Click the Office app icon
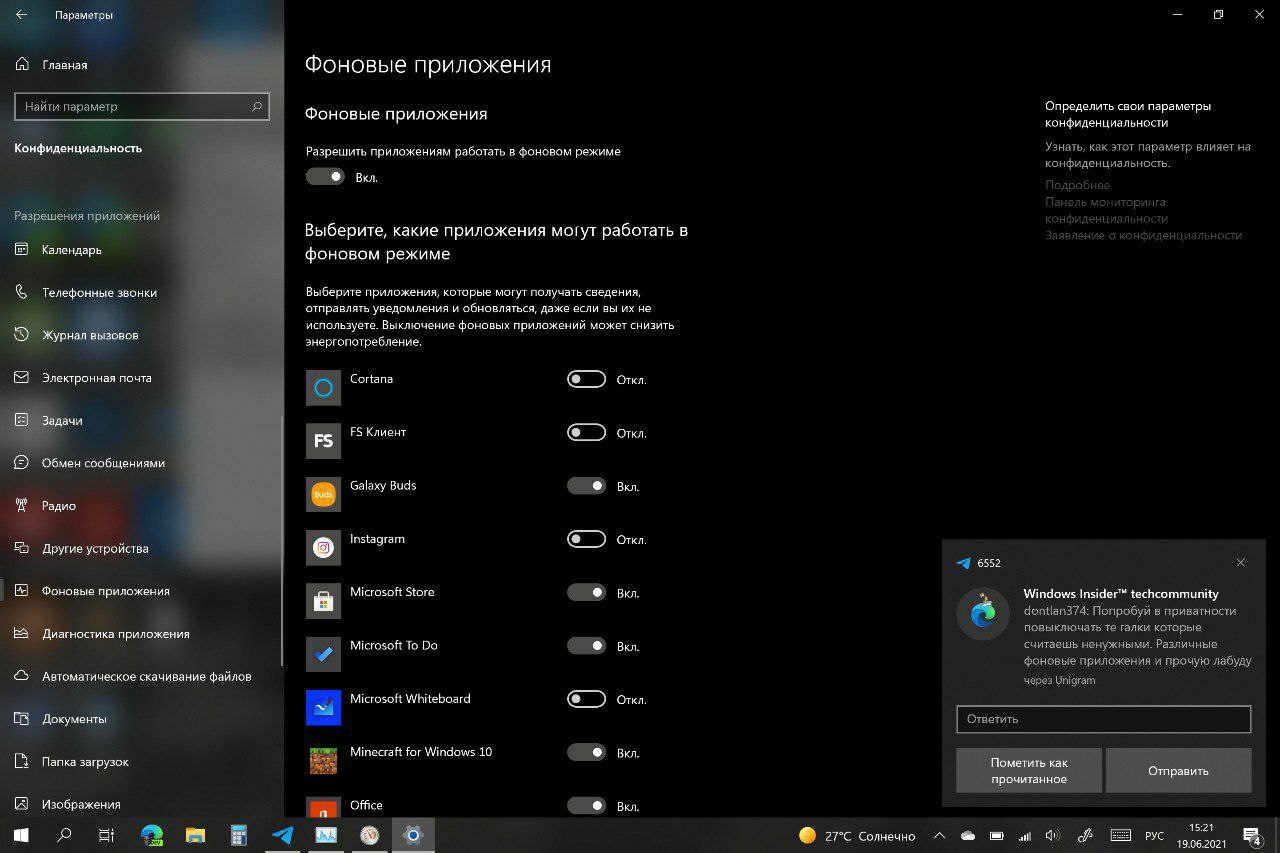Image resolution: width=1280 pixels, height=853 pixels. click(x=323, y=807)
